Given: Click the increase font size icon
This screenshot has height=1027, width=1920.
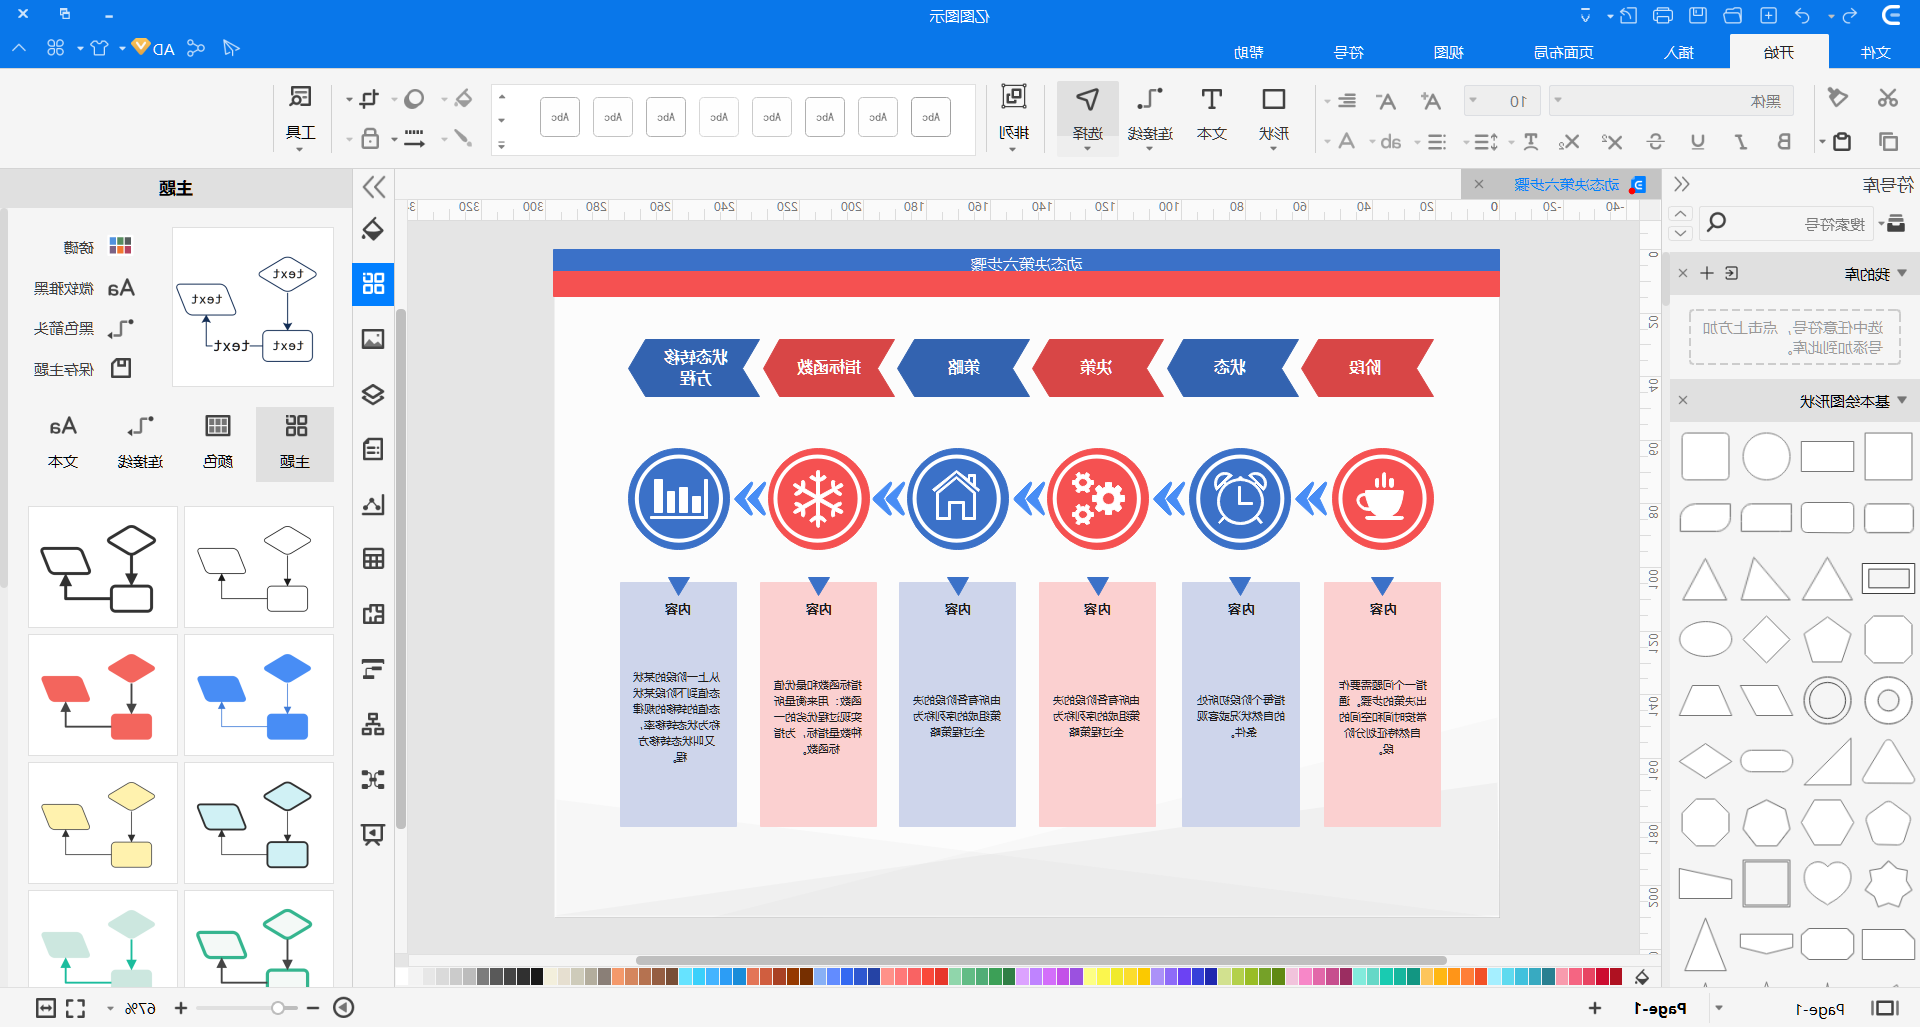Looking at the screenshot, I should pos(1431,101).
